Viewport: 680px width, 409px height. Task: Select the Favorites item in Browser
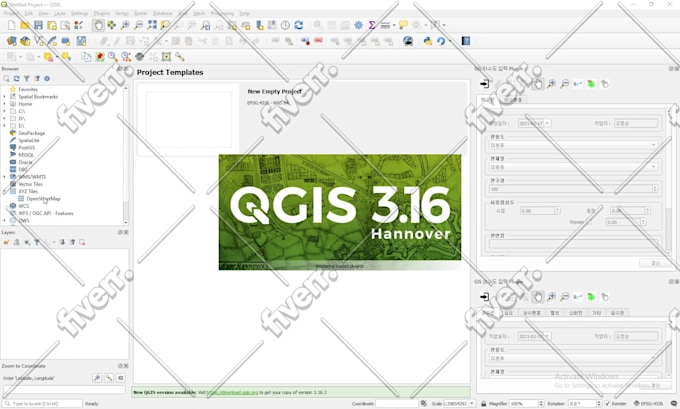(x=28, y=89)
